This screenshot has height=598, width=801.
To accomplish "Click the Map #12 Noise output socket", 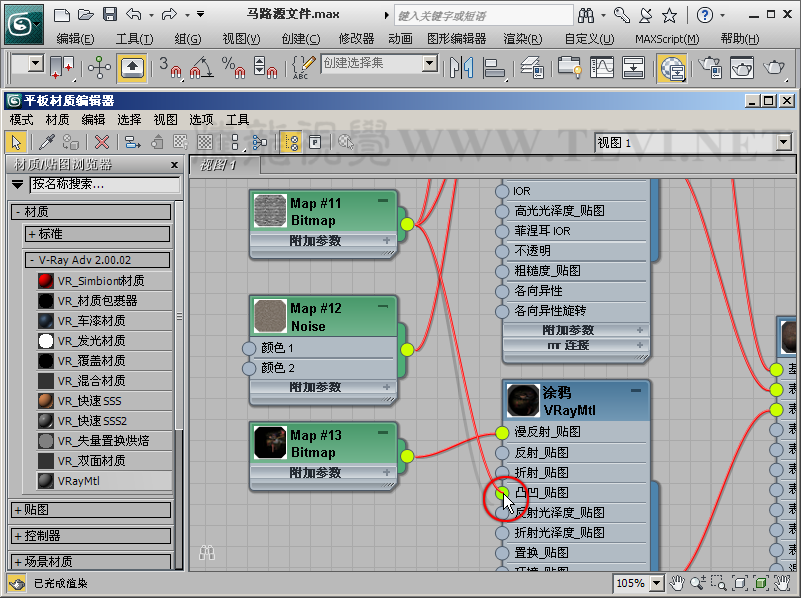I will (407, 349).
